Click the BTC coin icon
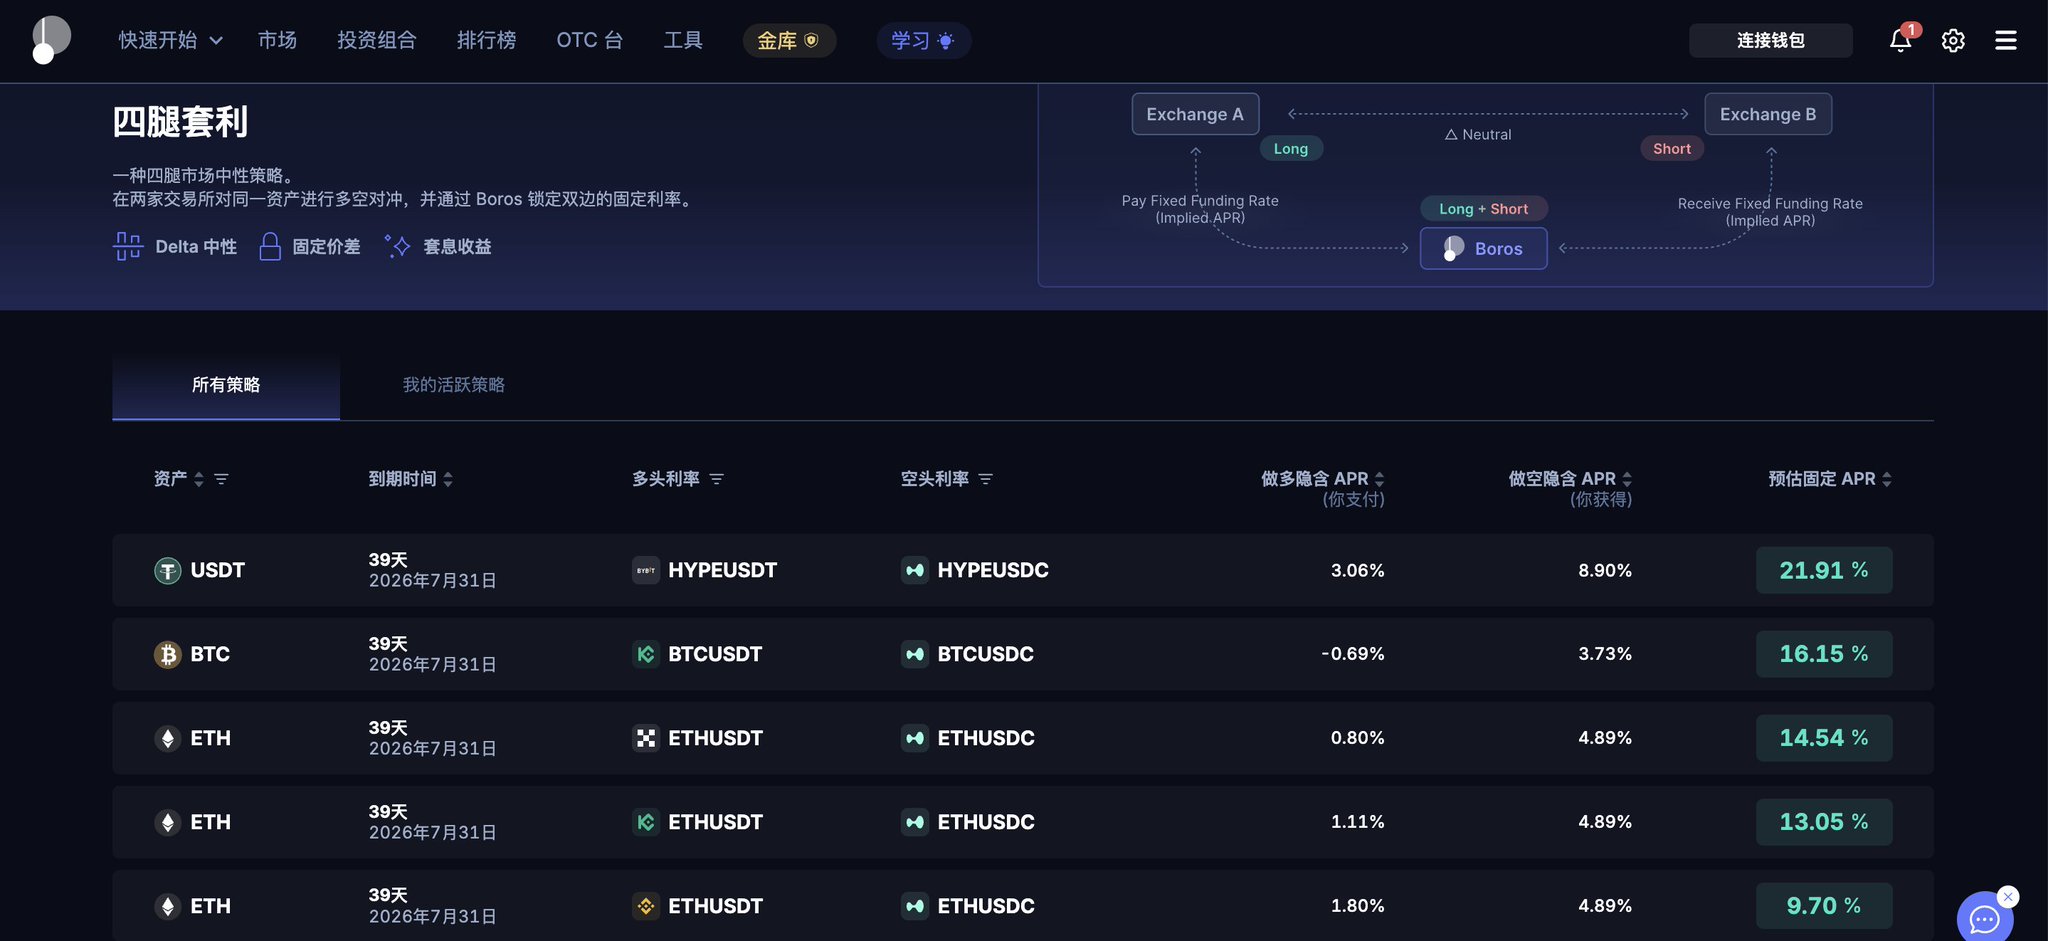 pos(167,654)
